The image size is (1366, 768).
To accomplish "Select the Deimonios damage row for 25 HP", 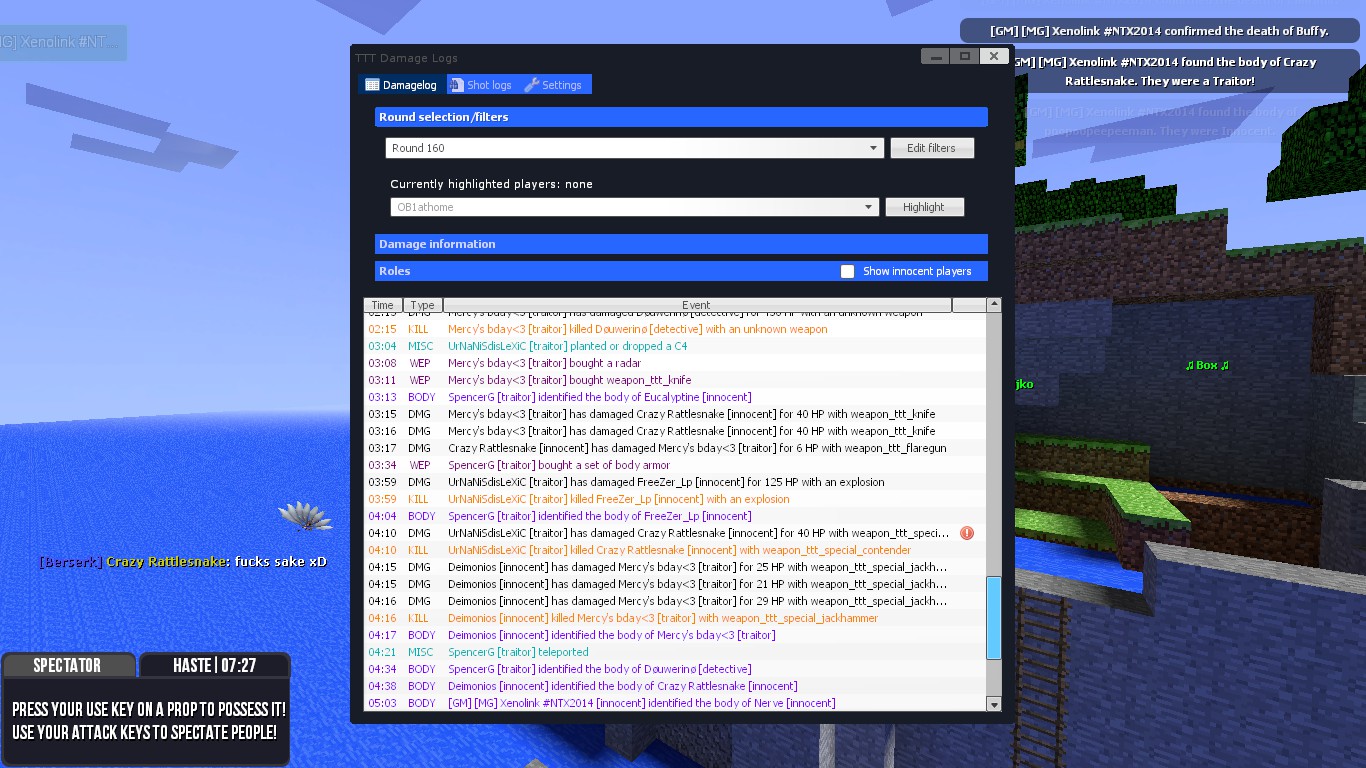I will 675,567.
